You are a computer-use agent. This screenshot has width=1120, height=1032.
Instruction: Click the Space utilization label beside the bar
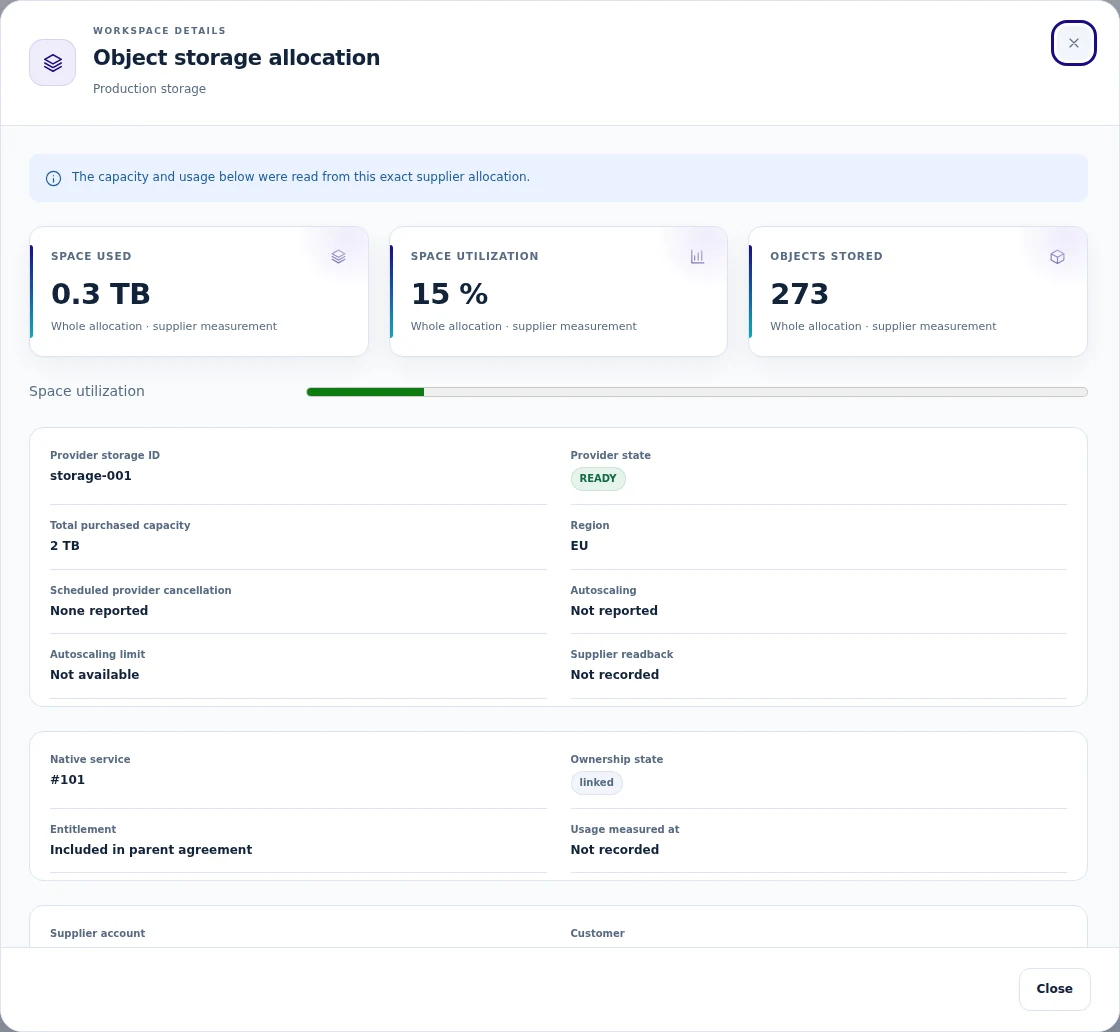(86, 391)
